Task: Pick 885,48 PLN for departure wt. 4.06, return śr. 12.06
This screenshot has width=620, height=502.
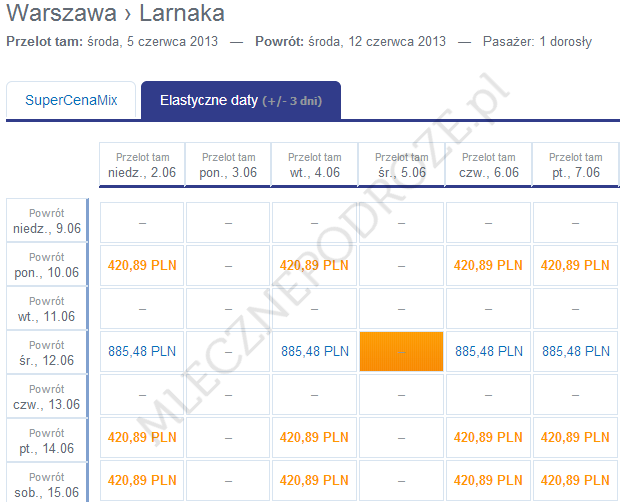Action: pyautogui.click(x=315, y=351)
